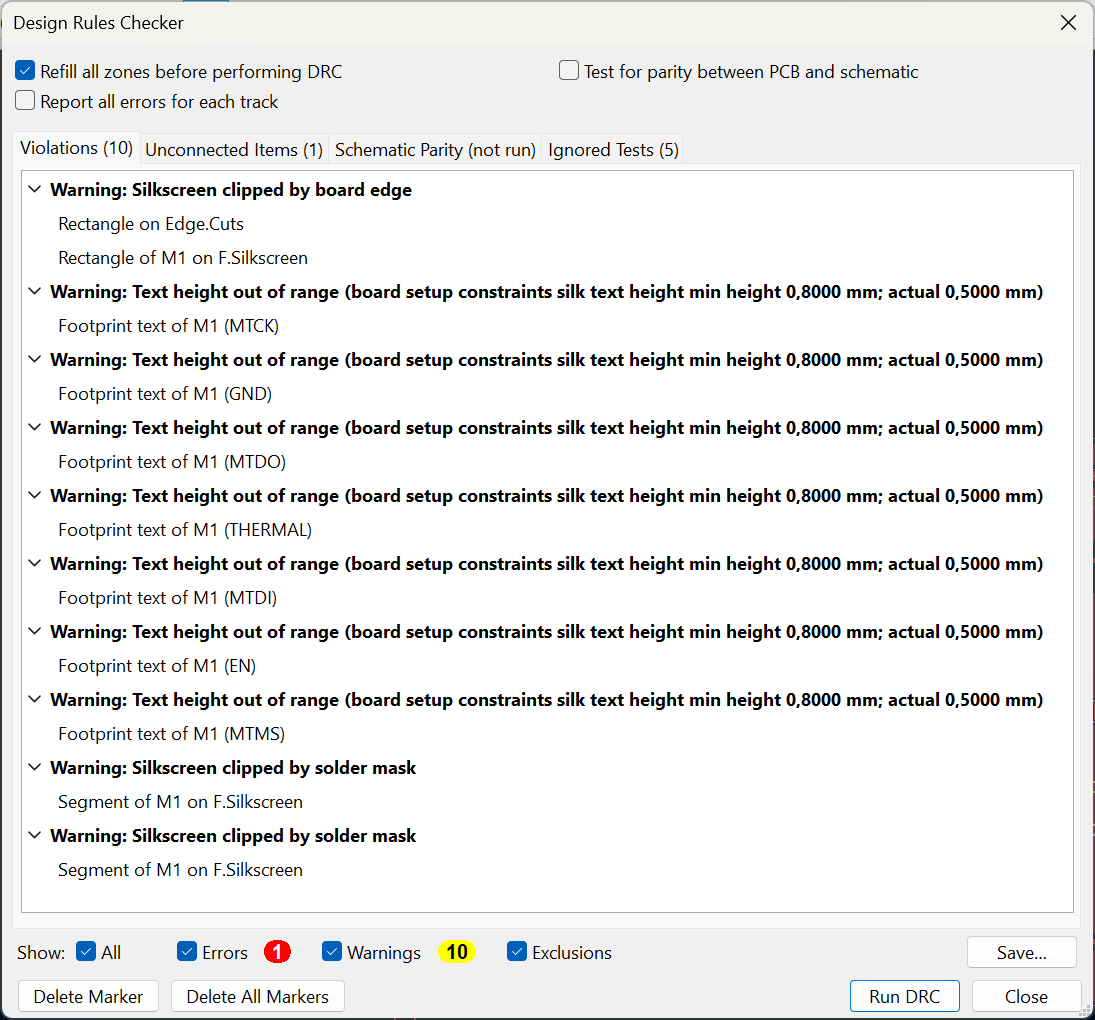Click the Run DRC button
Screen dimensions: 1095x1020
tap(904, 996)
